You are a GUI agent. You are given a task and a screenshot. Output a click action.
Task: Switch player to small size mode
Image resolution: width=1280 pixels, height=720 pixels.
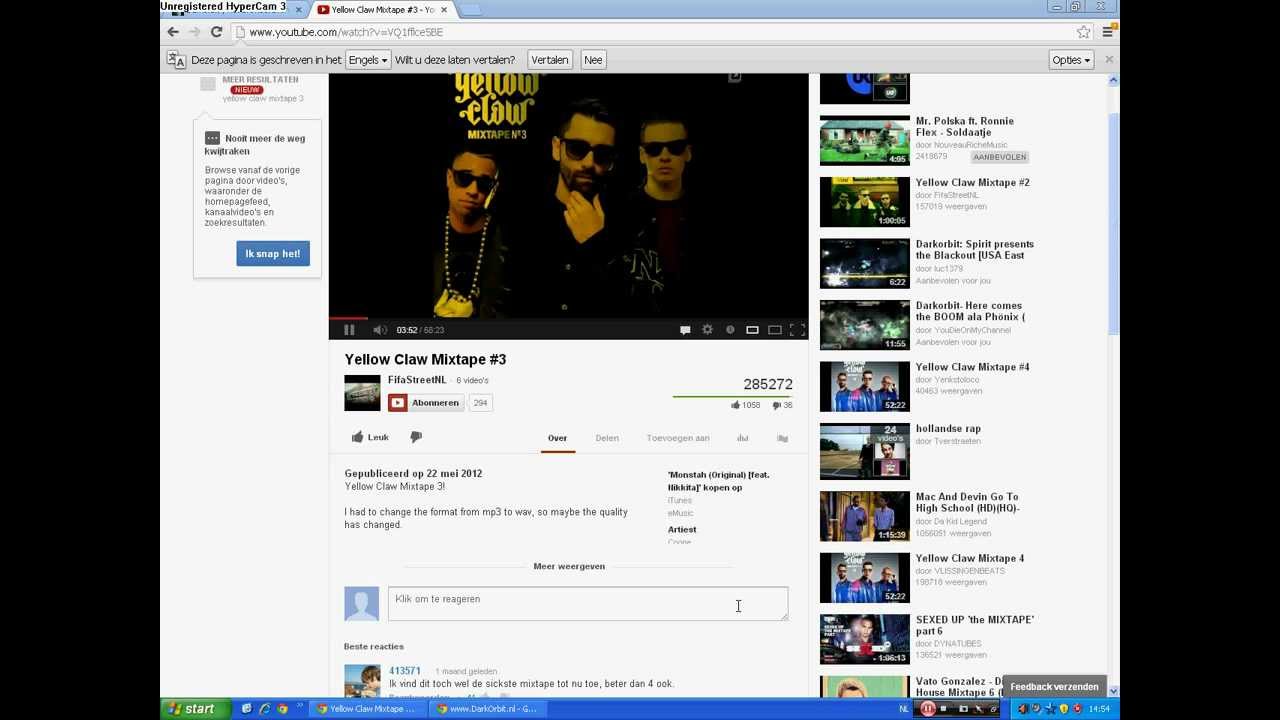(752, 330)
